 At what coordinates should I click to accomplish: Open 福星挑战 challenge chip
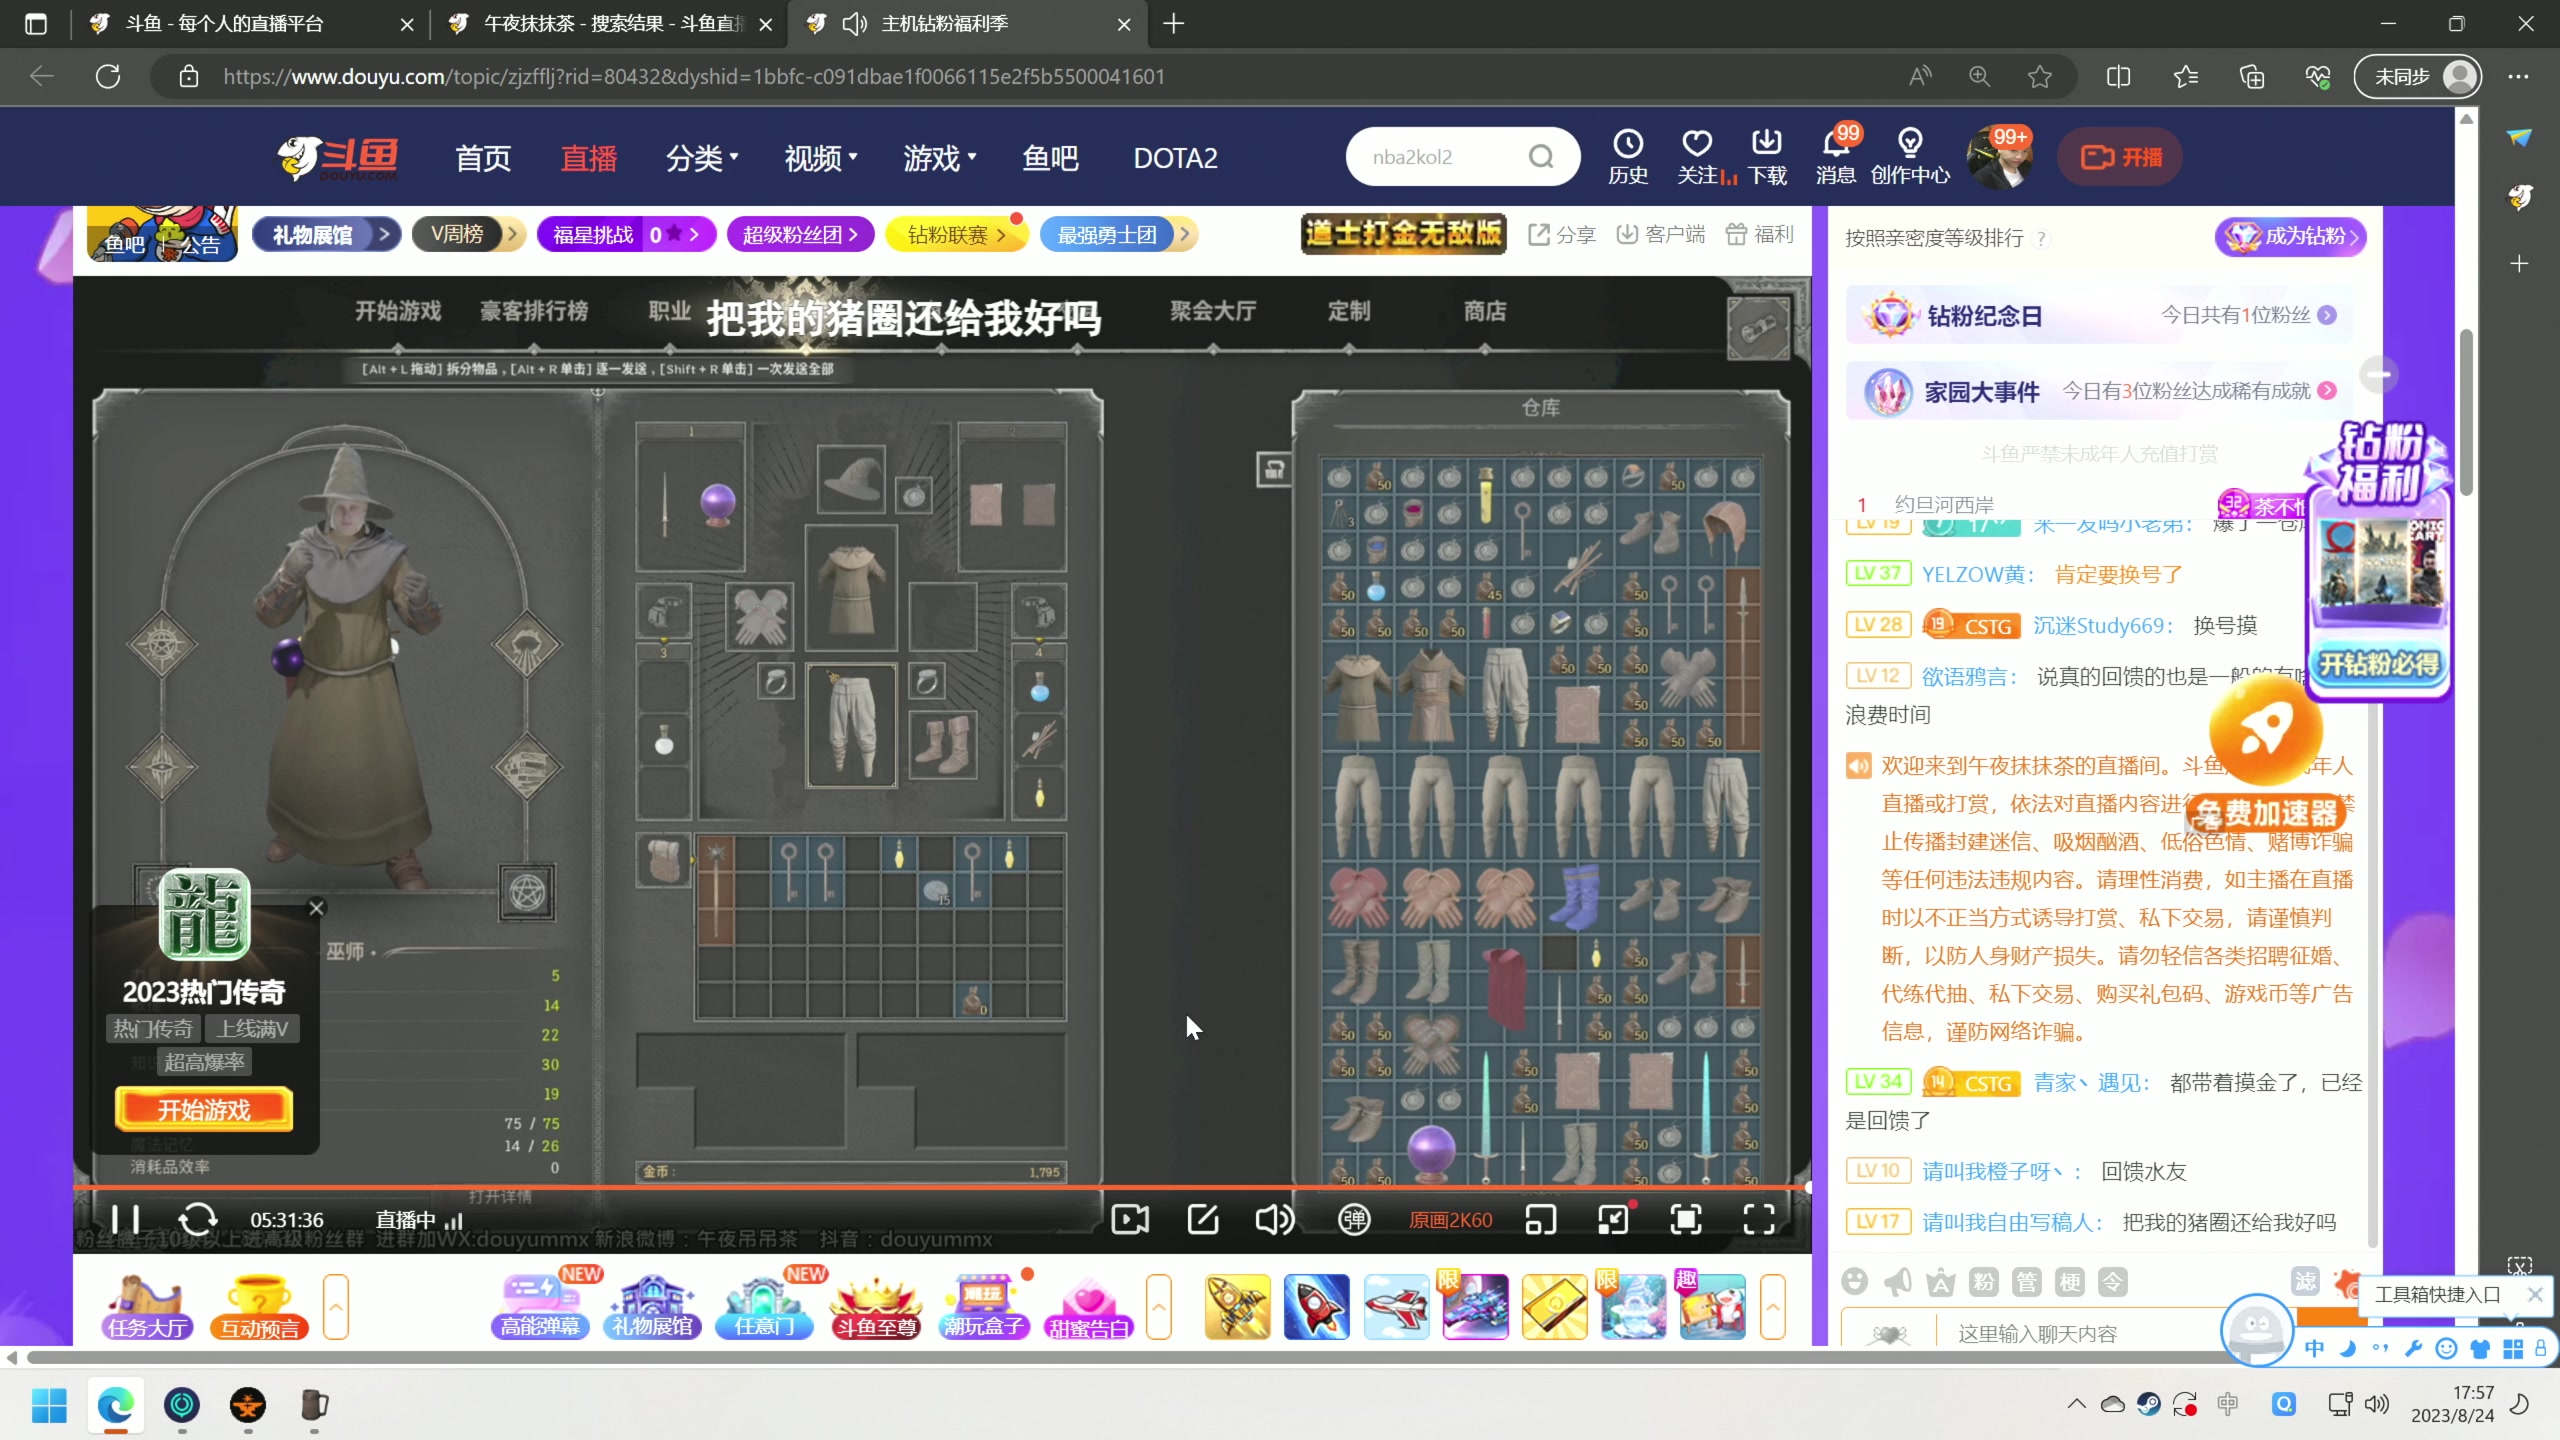626,235
